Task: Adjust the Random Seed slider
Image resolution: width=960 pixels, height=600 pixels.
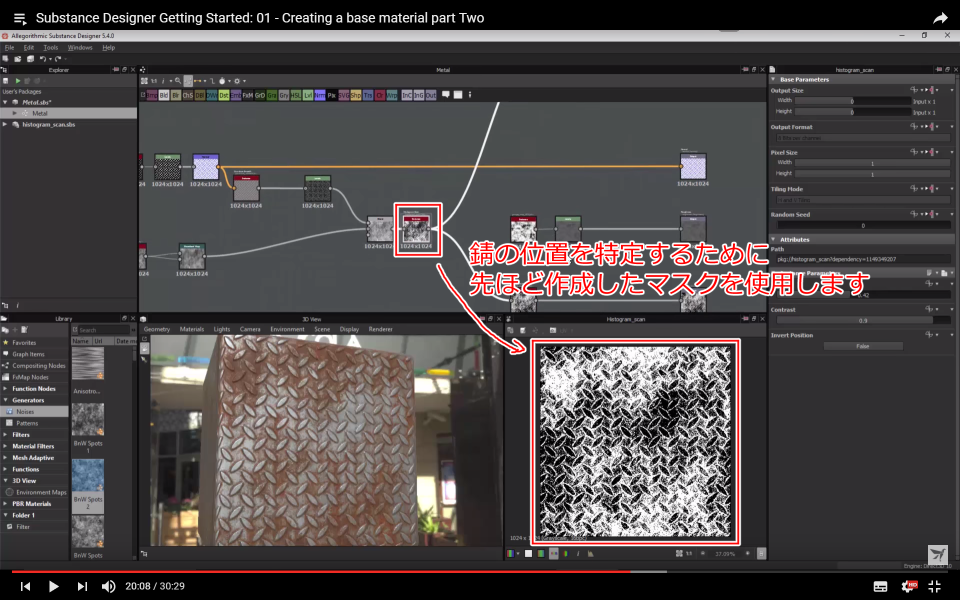Action: tap(863, 225)
